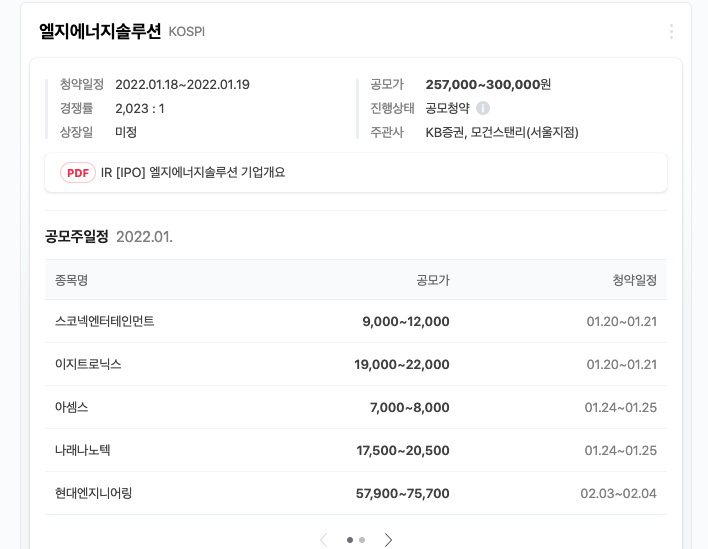Click the info icon next to 공모청약
The image size is (708, 549).
tap(483, 108)
